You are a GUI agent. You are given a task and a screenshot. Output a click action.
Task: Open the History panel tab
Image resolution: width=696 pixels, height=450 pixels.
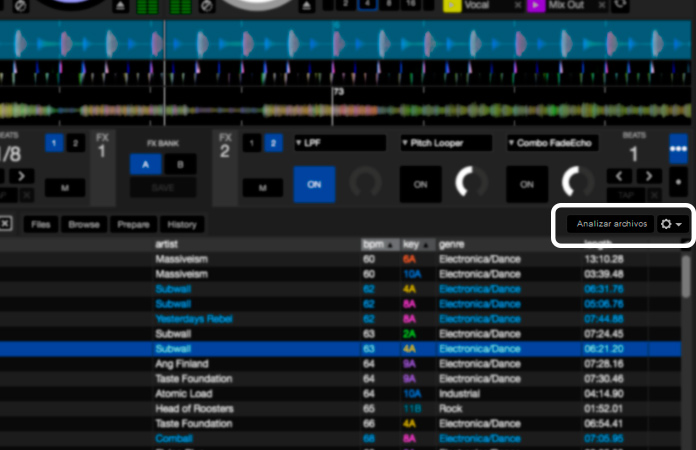182,225
